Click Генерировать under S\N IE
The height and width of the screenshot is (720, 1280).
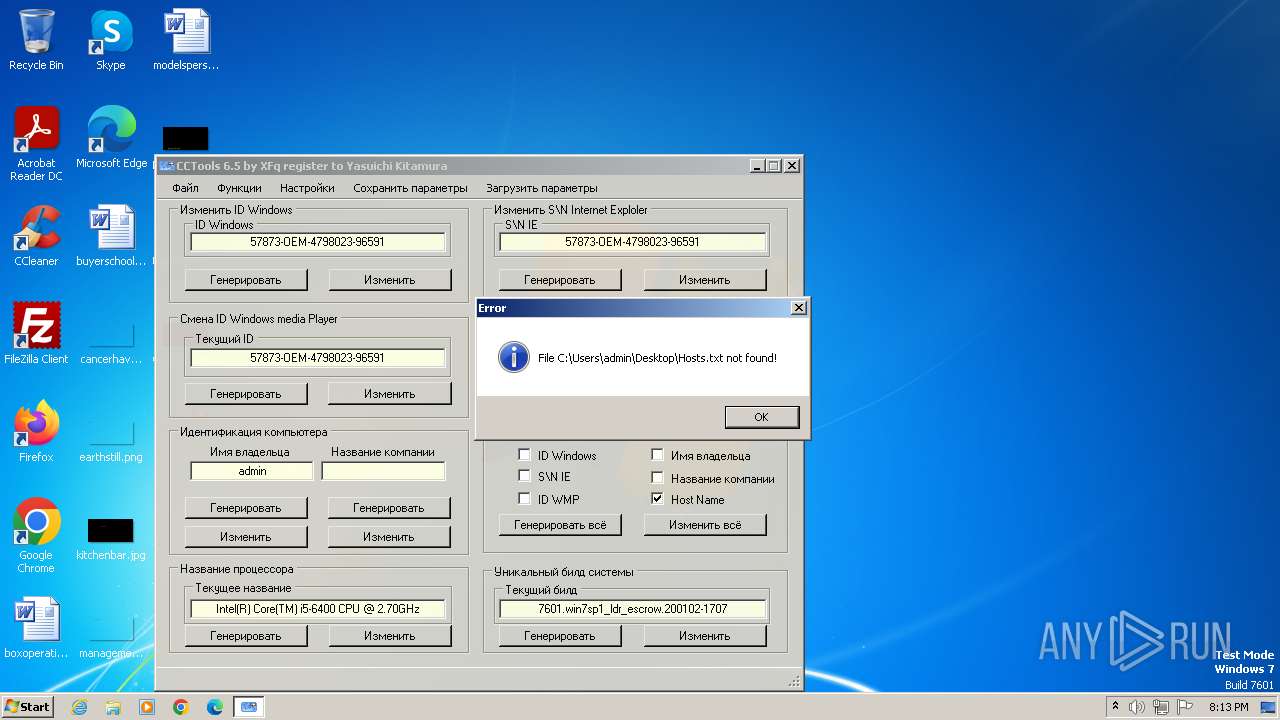click(560, 280)
